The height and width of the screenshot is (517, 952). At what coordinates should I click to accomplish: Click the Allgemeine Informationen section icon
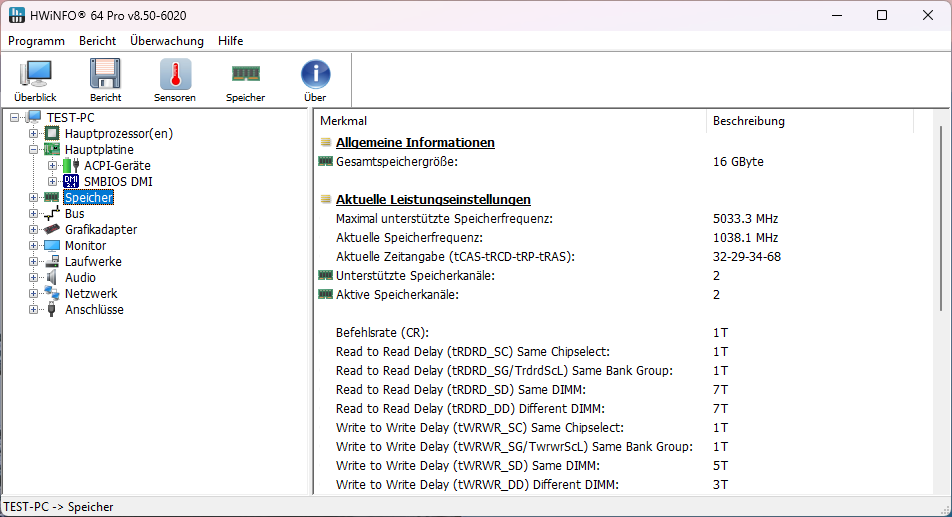[325, 143]
